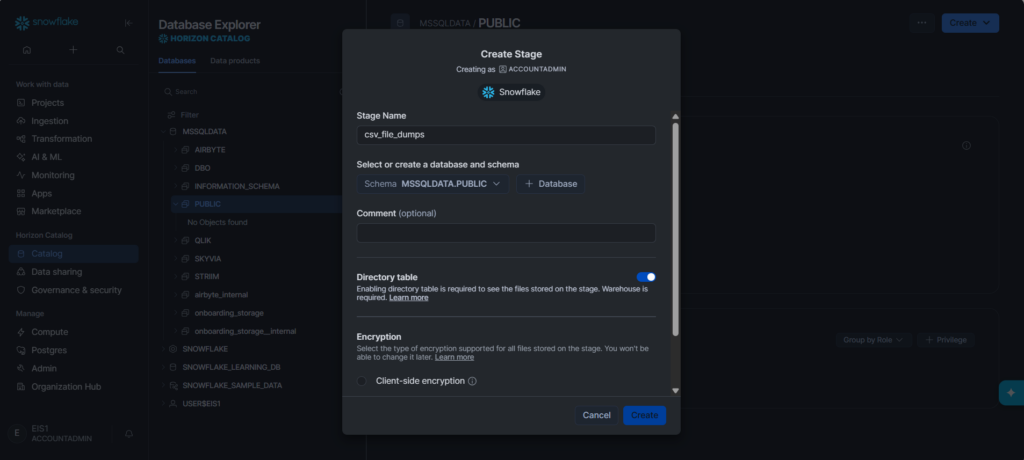Viewport: 1024px width, 460px height.
Task: Expand the QLIK schema
Action: click(x=176, y=240)
